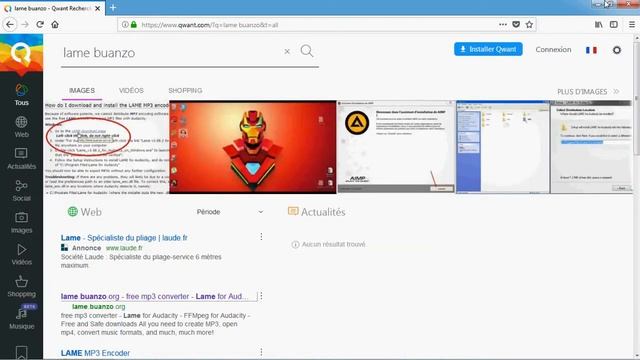640x360 pixels.
Task: Open the file explorer window thumbnail
Action: click(503, 147)
